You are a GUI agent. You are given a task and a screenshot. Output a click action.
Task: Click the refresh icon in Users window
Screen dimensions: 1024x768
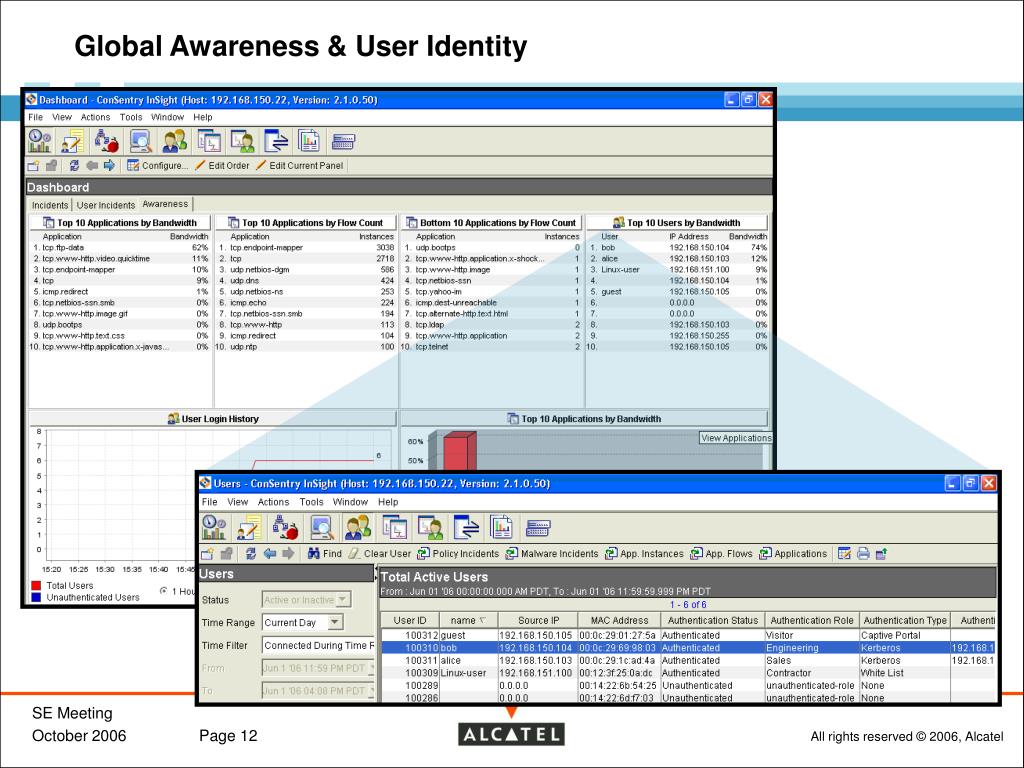click(250, 554)
